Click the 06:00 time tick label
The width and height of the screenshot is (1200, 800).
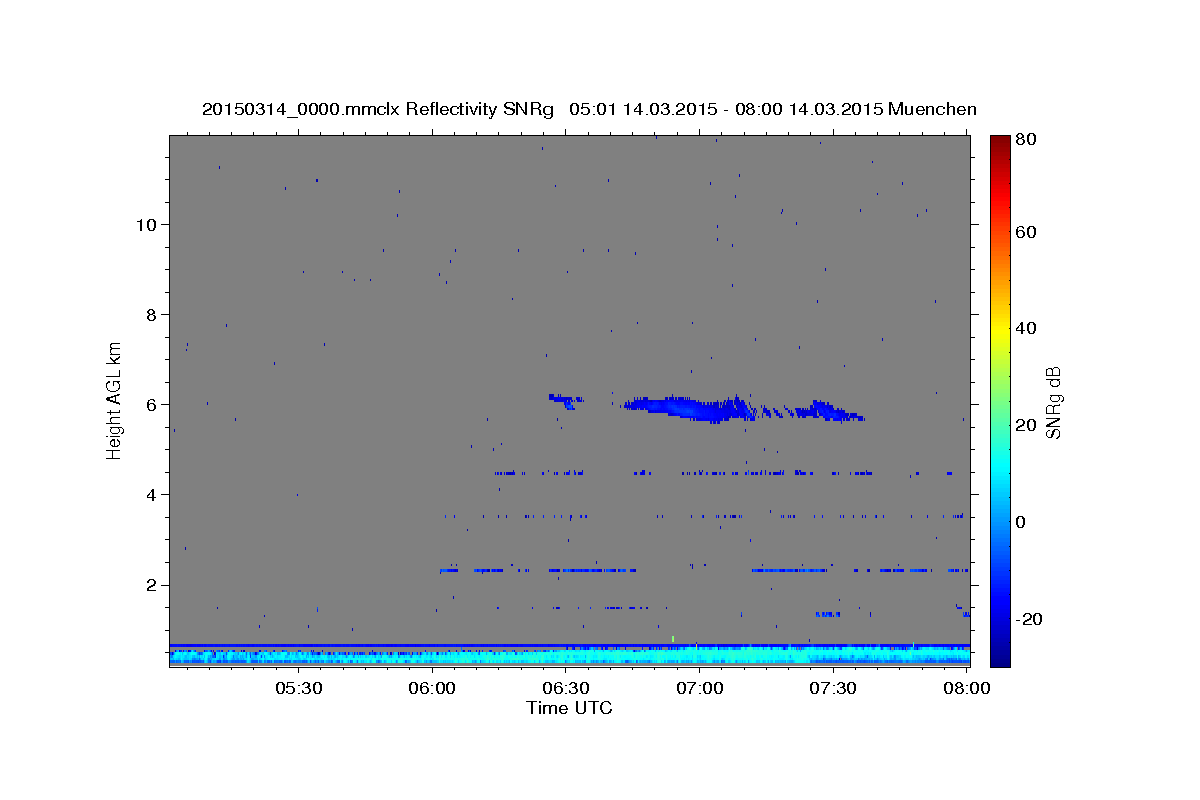click(432, 688)
